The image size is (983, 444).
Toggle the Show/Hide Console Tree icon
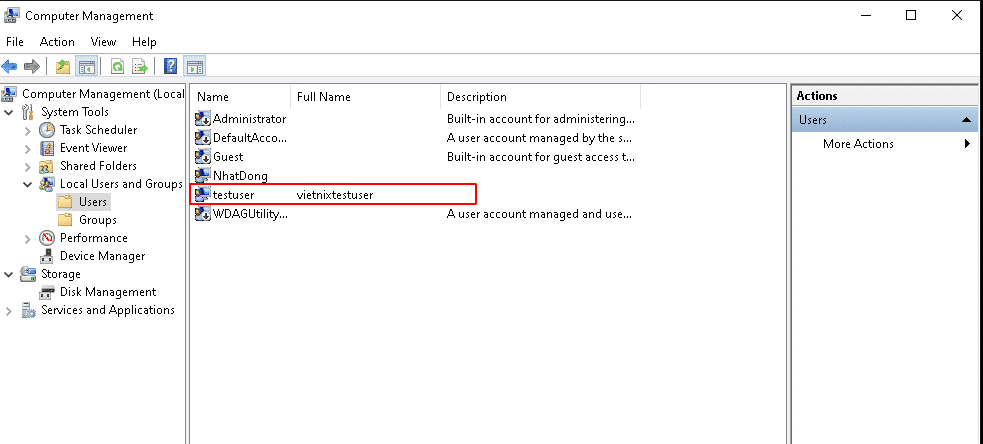tap(86, 66)
